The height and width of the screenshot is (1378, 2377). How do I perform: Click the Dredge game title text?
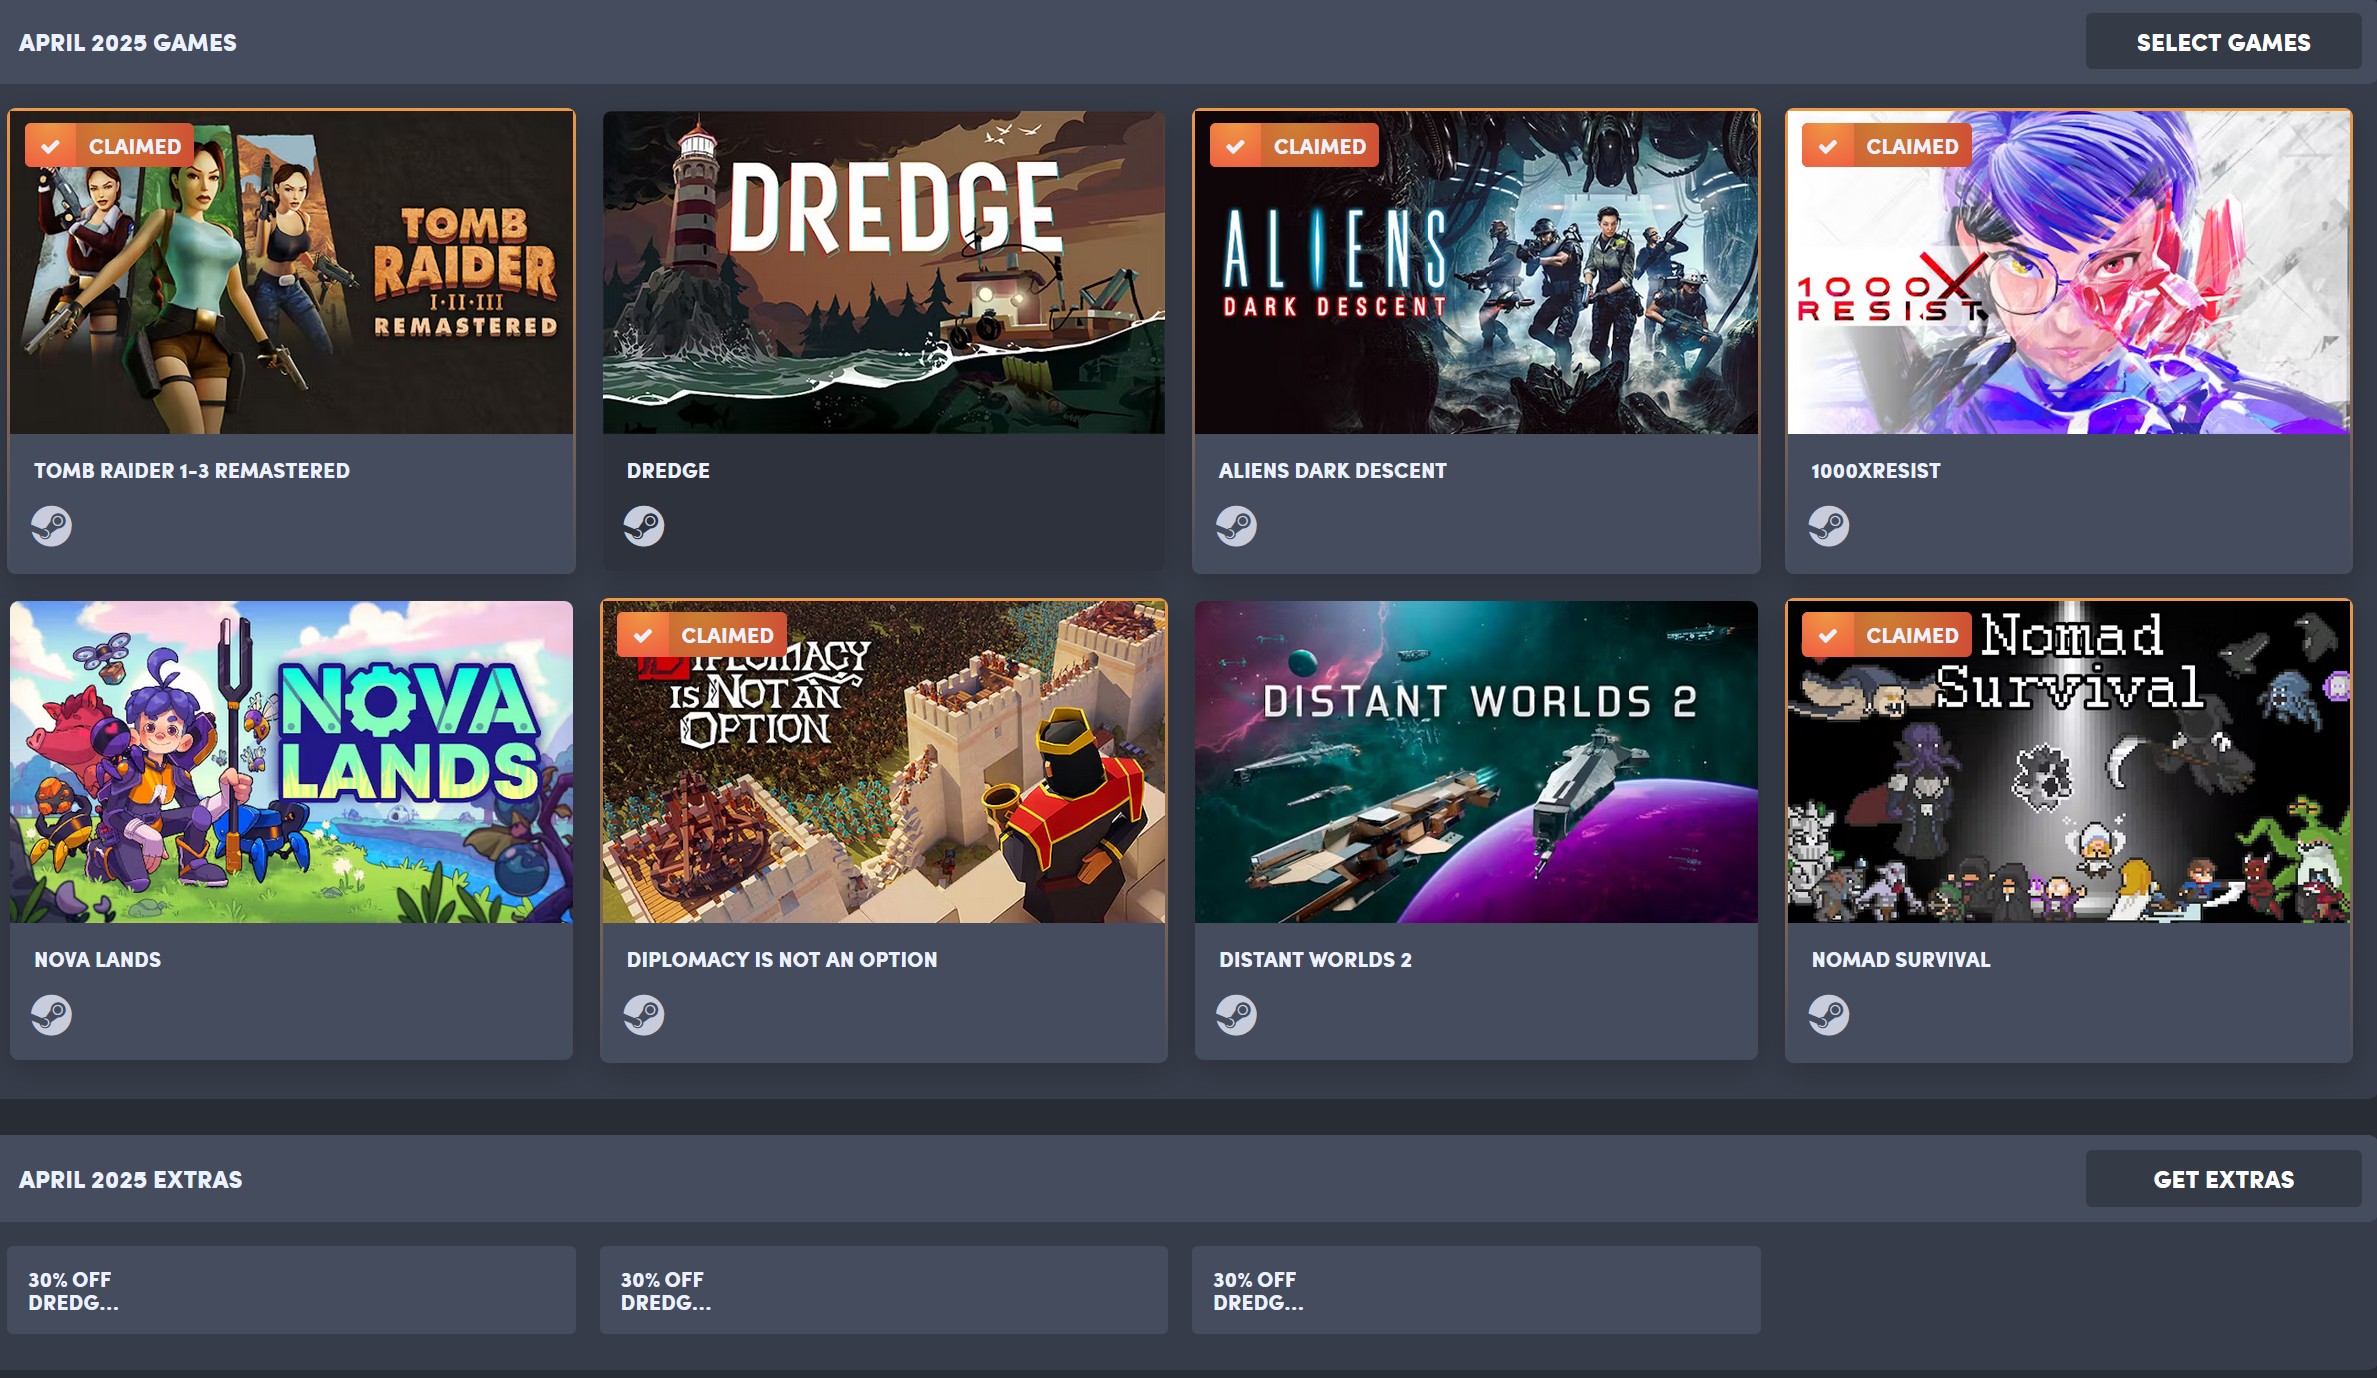point(668,470)
